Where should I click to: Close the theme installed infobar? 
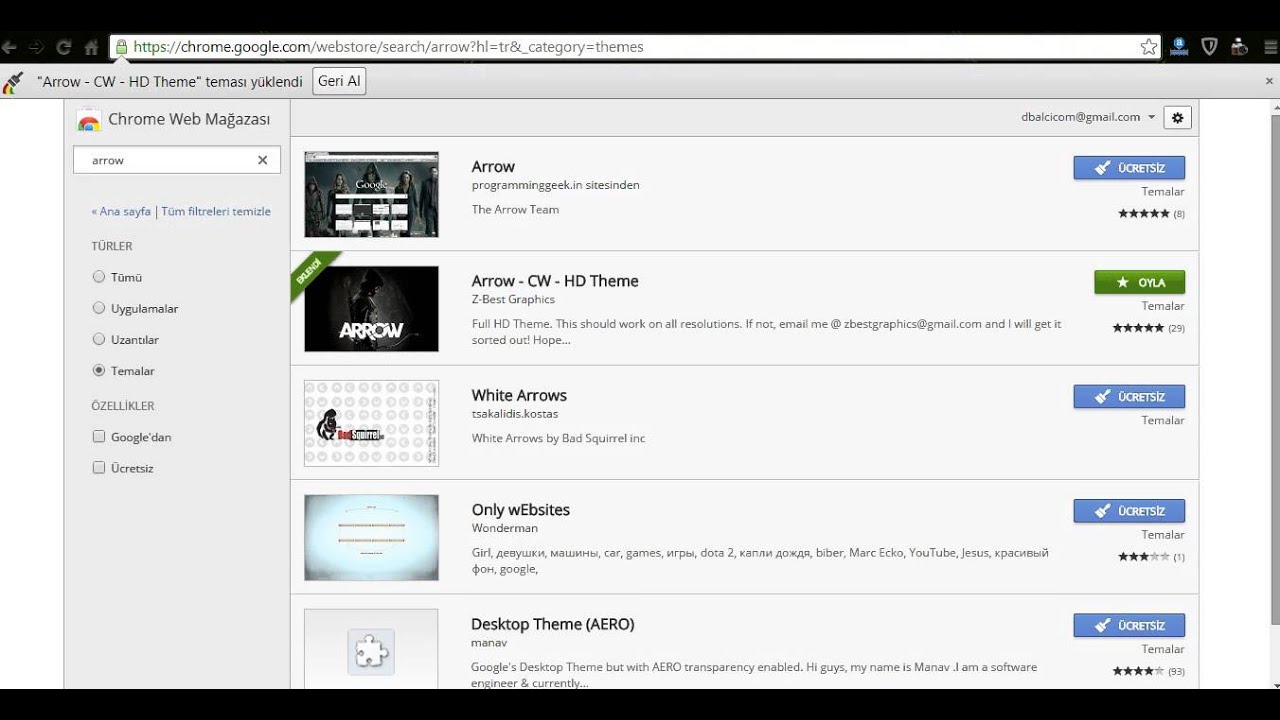[1268, 81]
